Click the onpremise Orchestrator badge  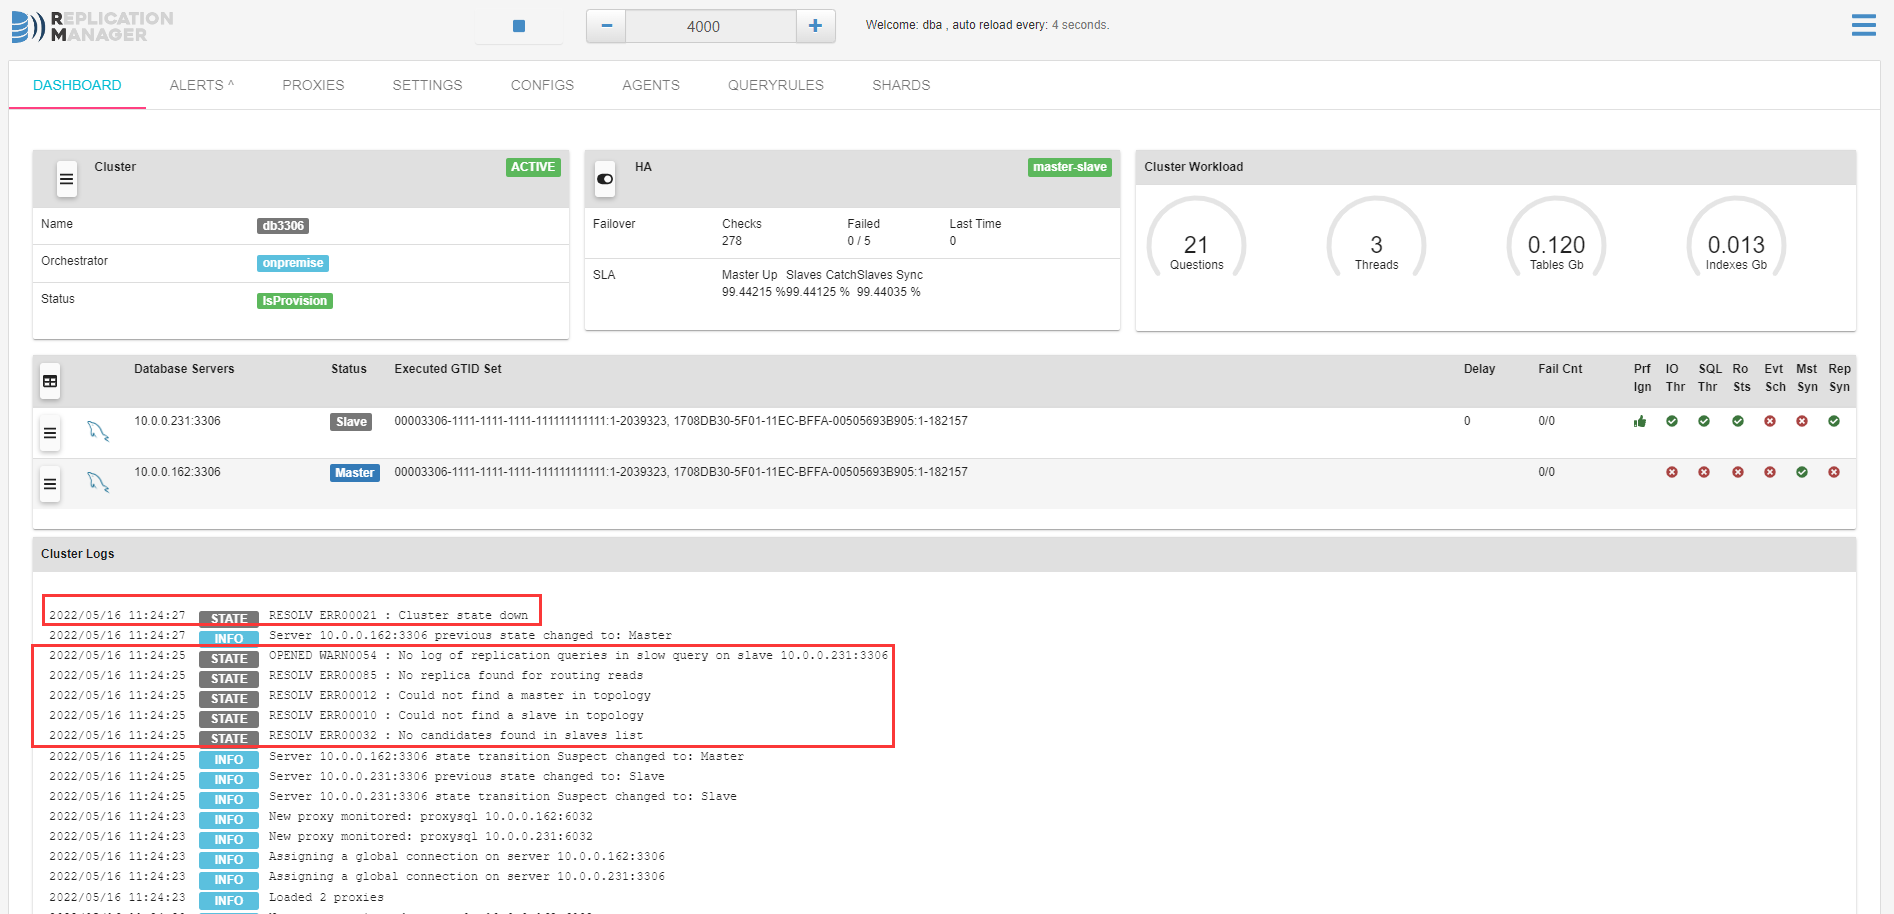(292, 262)
